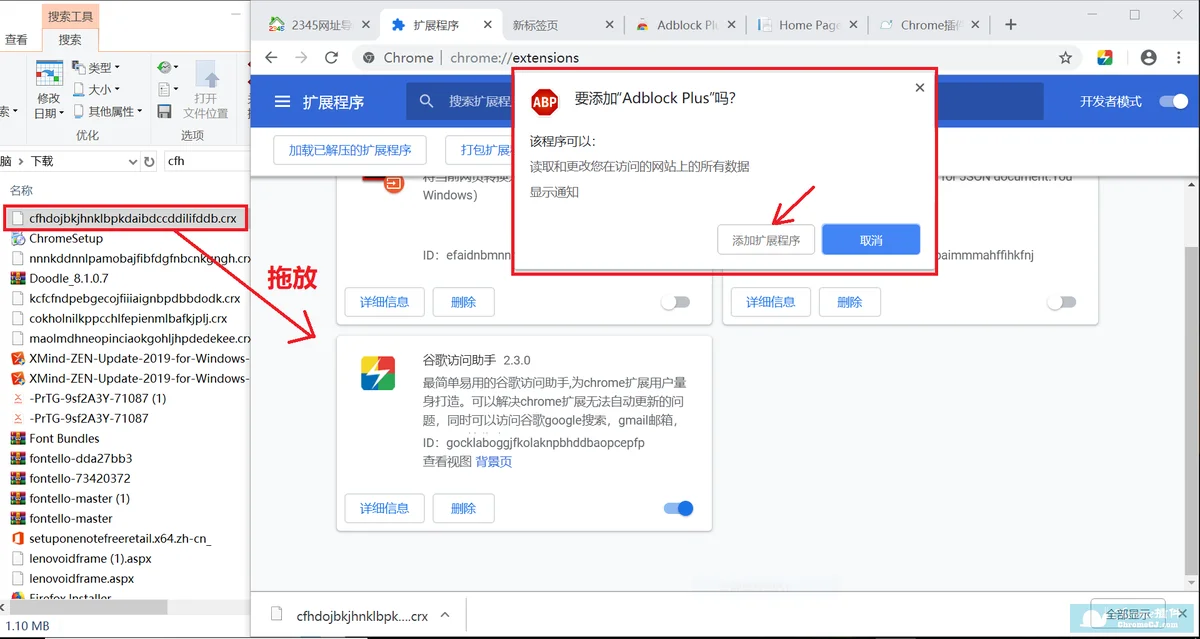1200x639 pixels.
Task: Close the Chrome插件 tab
Action: pyautogui.click(x=975, y=25)
